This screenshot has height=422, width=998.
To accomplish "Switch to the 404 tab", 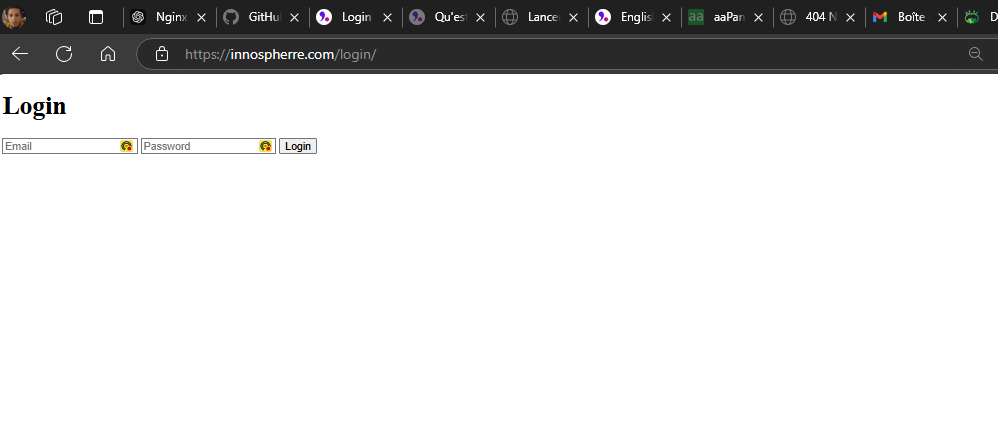I will point(819,17).
